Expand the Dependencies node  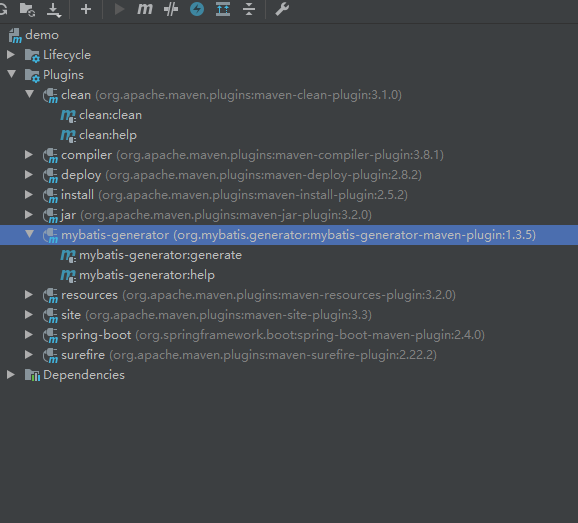tap(11, 374)
